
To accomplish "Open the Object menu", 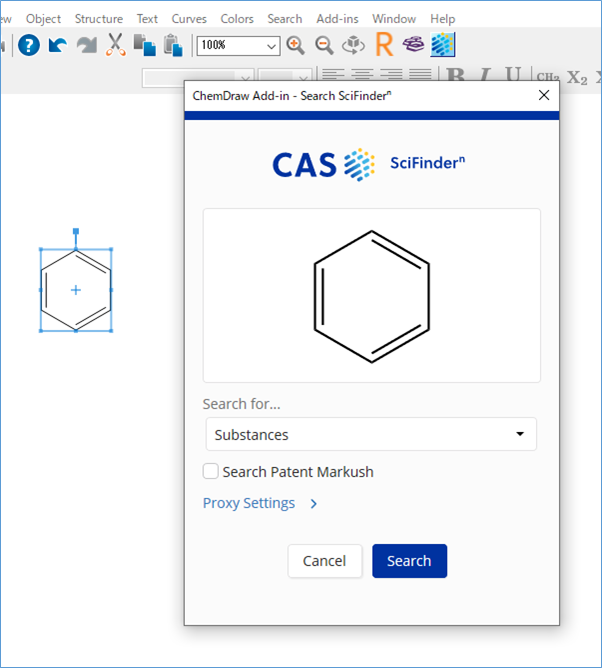I will tap(43, 19).
